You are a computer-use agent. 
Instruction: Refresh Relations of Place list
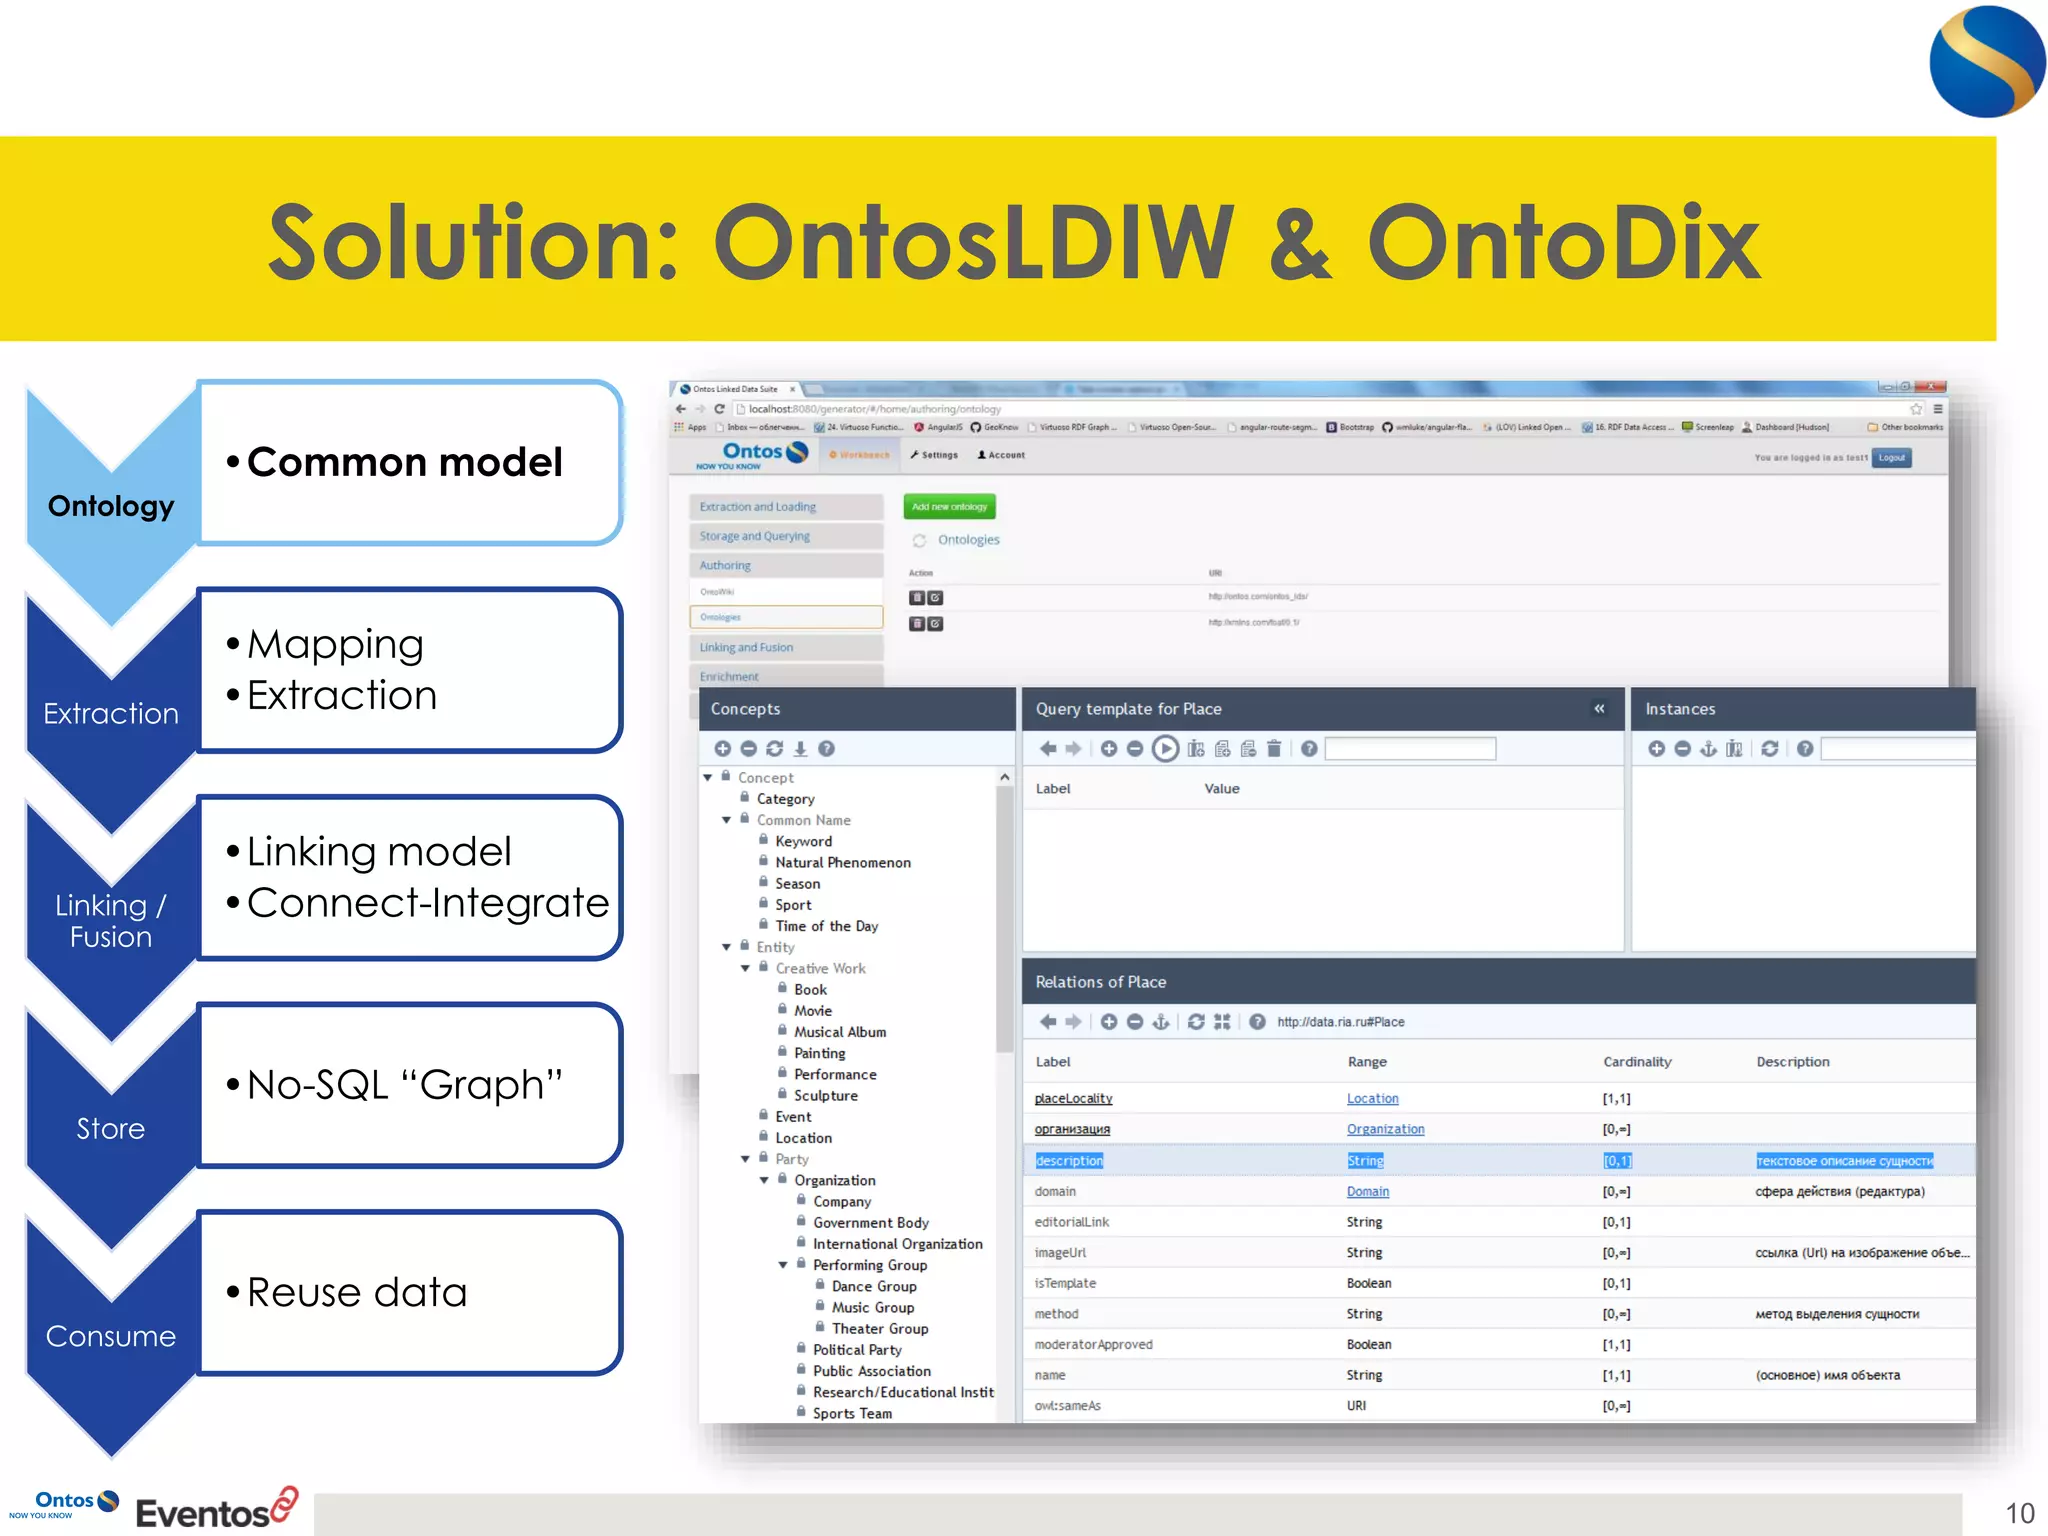click(x=1195, y=1021)
